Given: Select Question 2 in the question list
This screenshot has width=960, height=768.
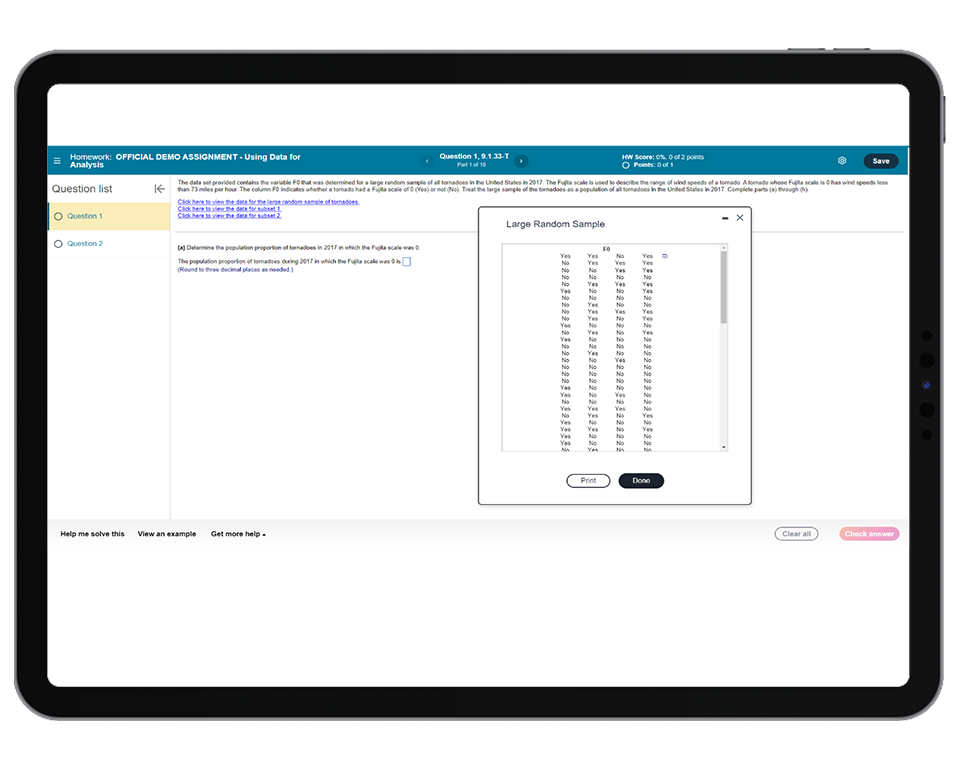Looking at the screenshot, I should point(84,244).
